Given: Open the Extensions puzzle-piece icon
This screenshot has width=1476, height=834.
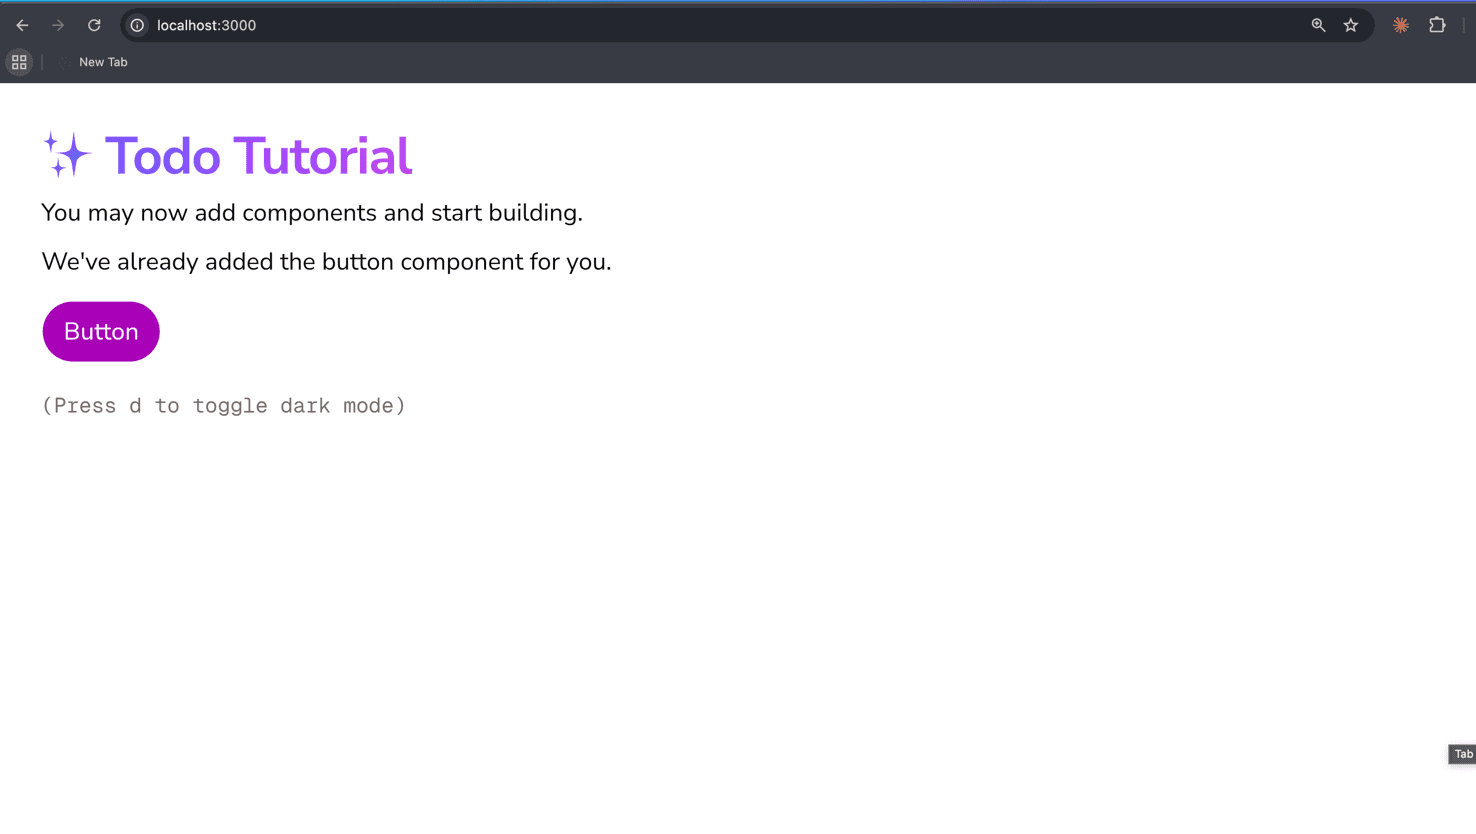Looking at the screenshot, I should [1437, 25].
